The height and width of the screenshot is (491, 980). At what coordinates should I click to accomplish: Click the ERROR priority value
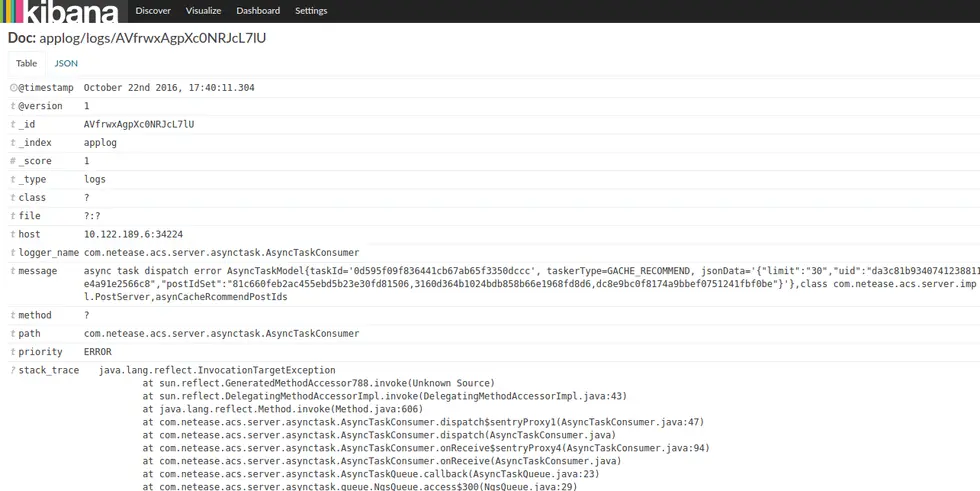(98, 352)
